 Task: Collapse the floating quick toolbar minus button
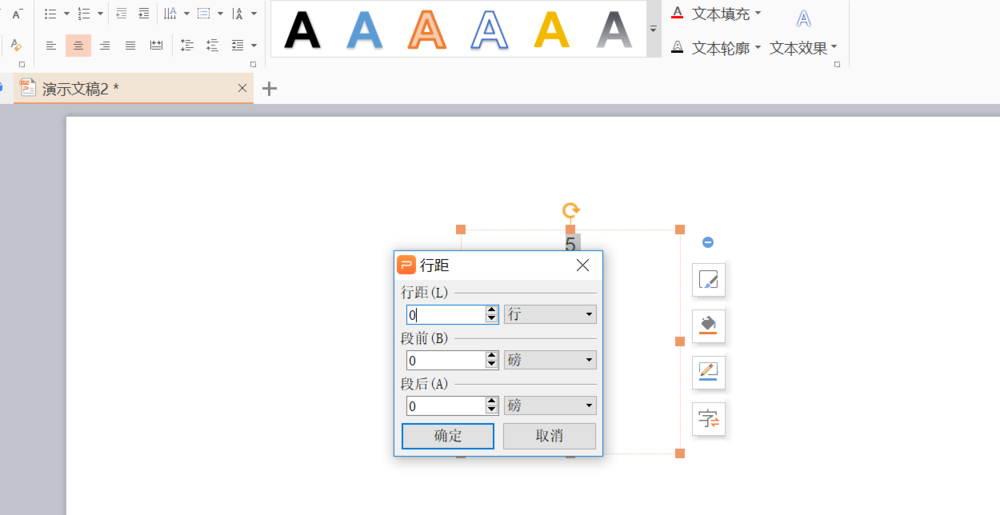click(708, 242)
